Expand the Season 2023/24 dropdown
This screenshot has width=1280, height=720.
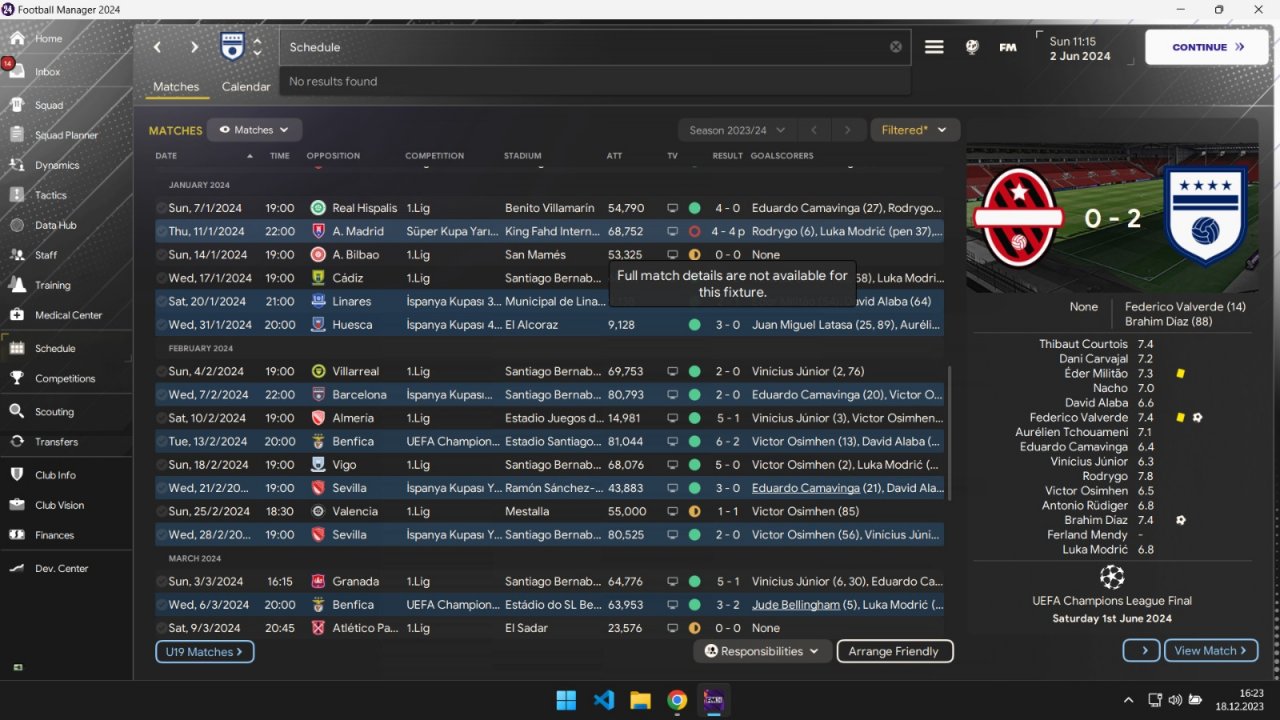[737, 130]
